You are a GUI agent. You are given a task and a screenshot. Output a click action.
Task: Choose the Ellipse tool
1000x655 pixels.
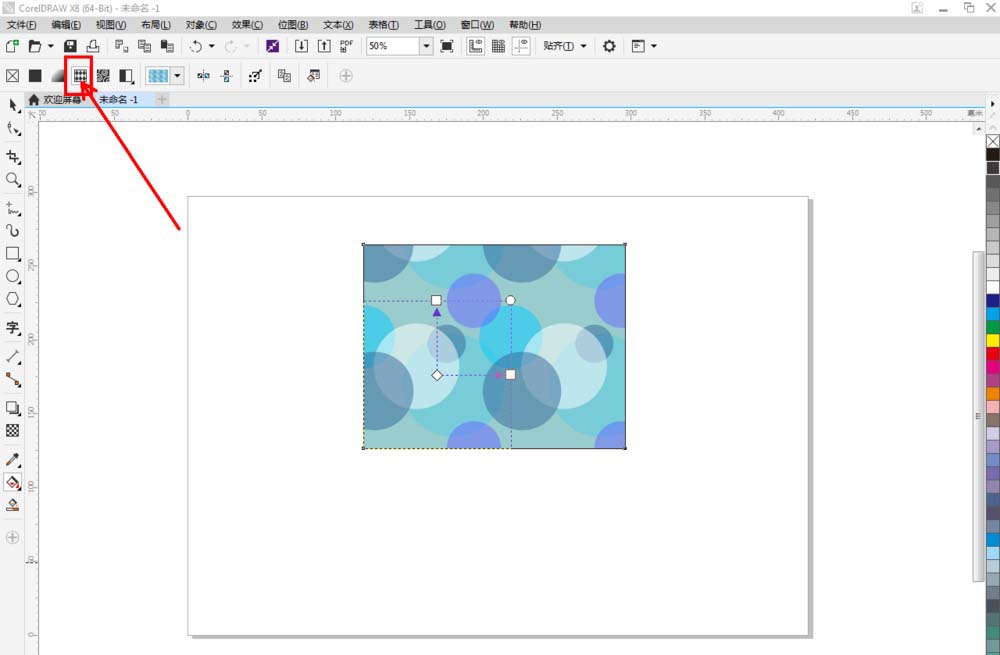[x=13, y=276]
